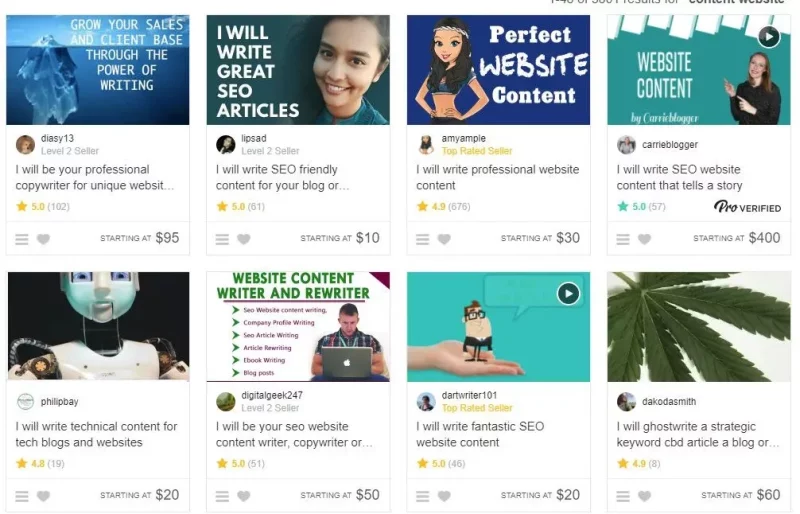
Task: Favorite the diasy13 gig with heart icon
Action: [43, 239]
